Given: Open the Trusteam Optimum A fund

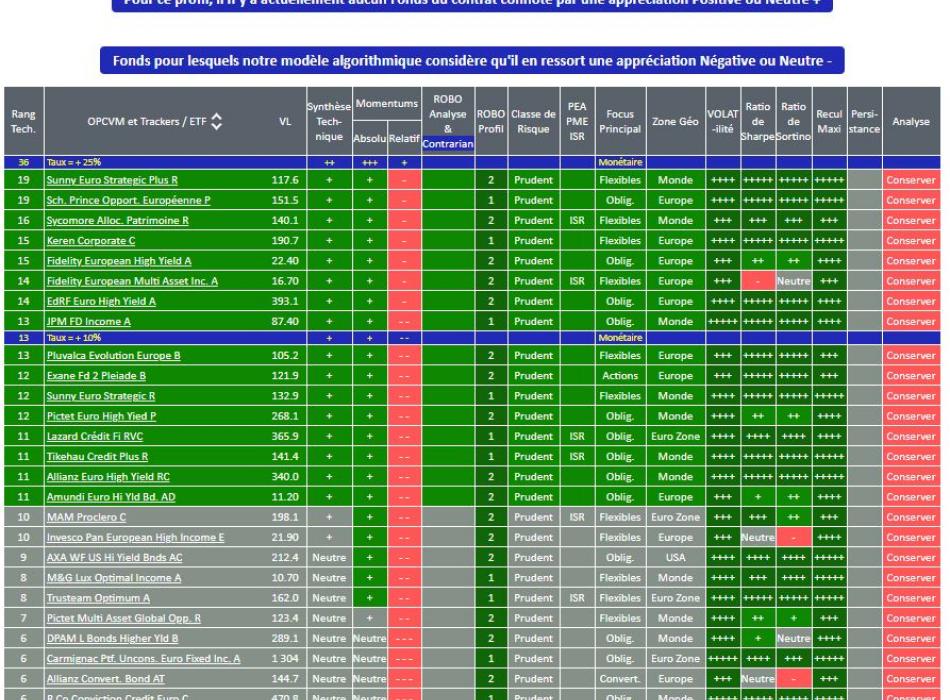Looking at the screenshot, I should pyautogui.click(x=98, y=598).
